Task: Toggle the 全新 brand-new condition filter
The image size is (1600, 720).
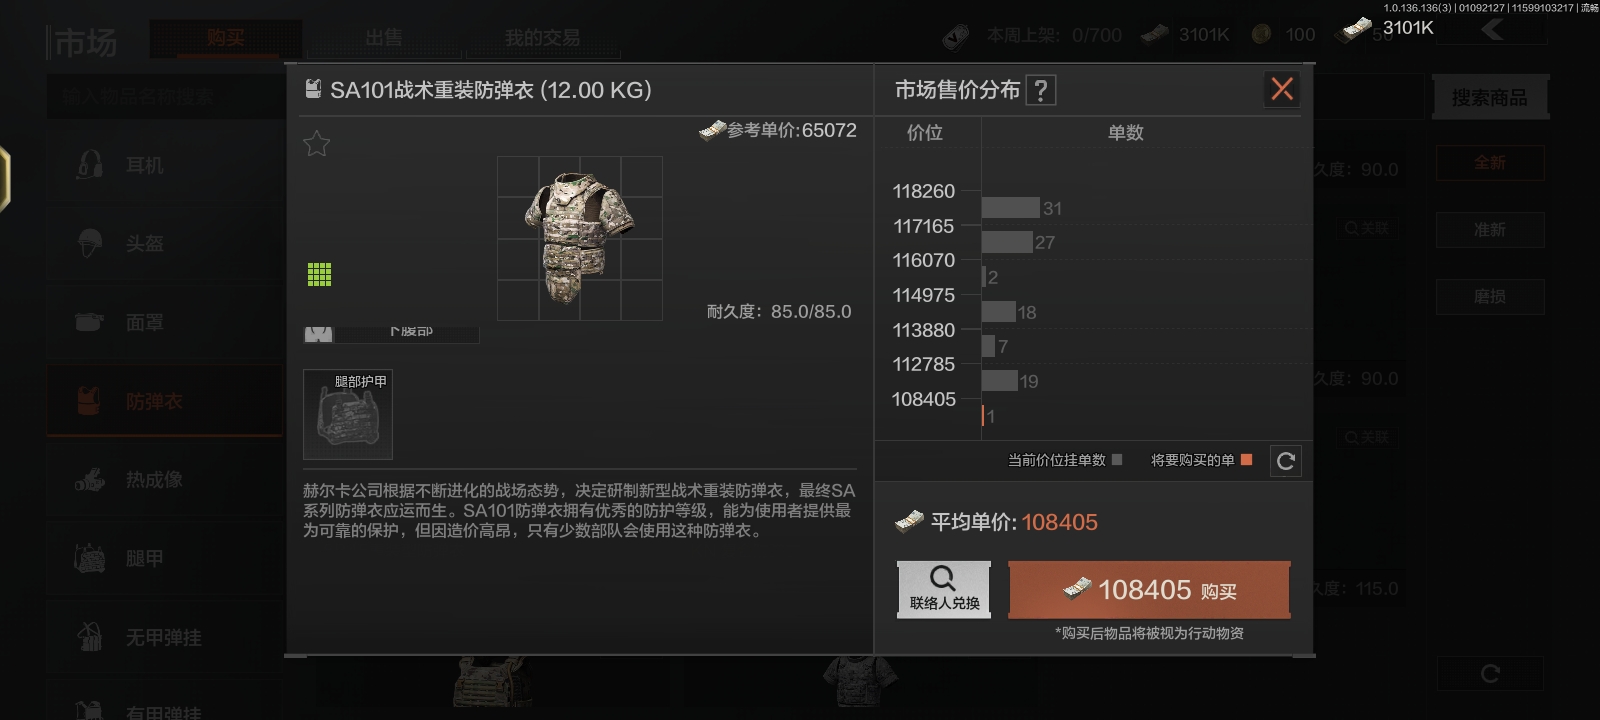Action: (1490, 163)
